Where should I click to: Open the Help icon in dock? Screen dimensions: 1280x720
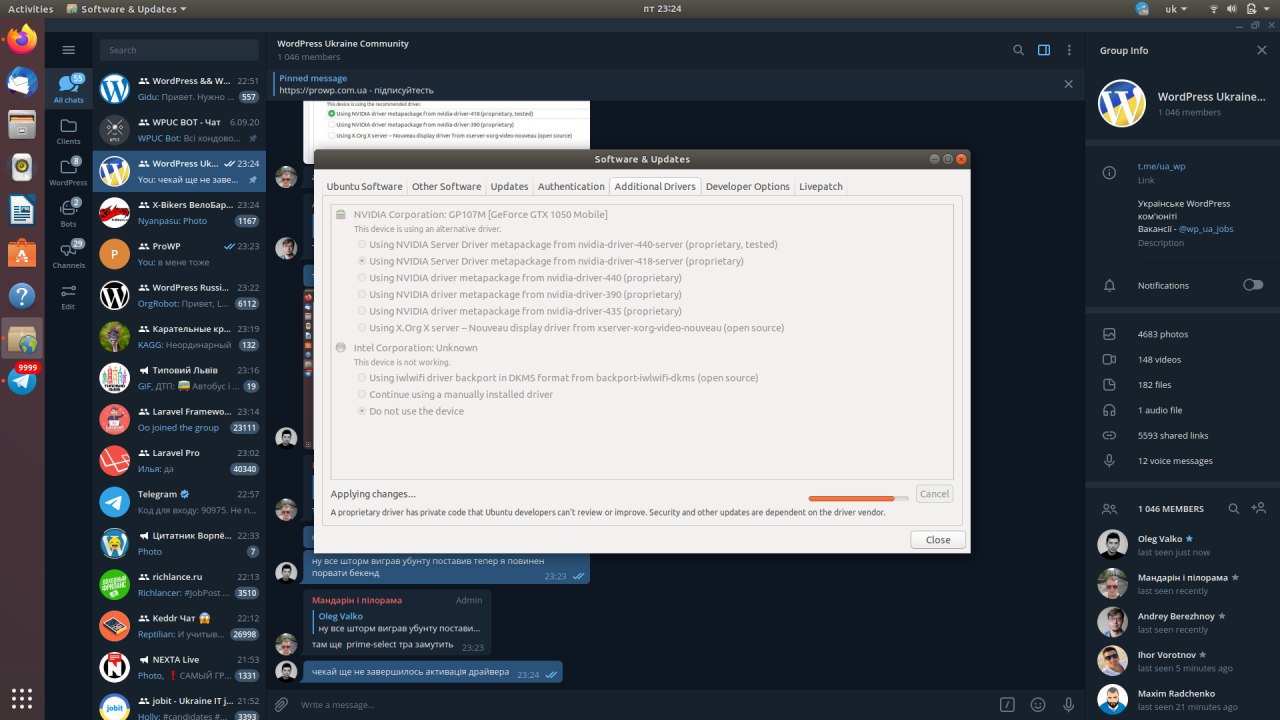pyautogui.click(x=22, y=295)
